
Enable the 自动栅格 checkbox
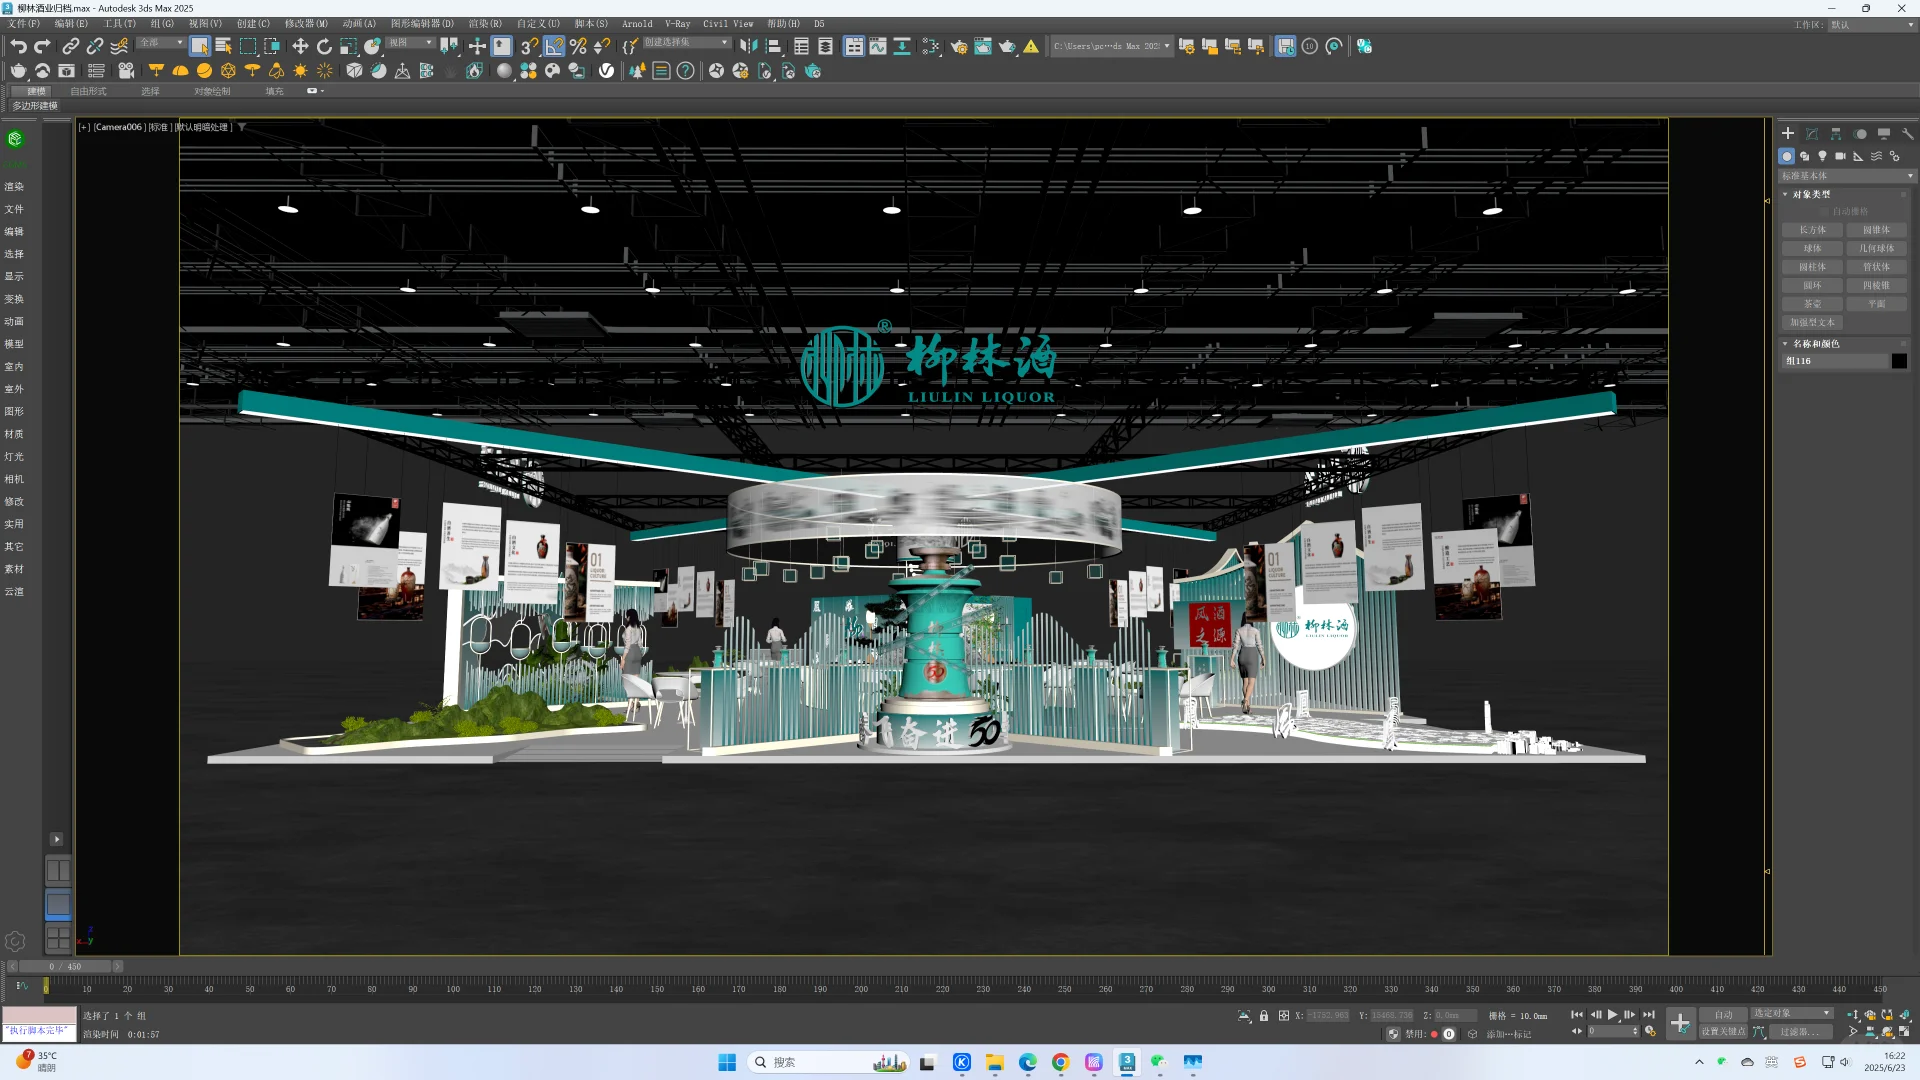click(x=1824, y=212)
